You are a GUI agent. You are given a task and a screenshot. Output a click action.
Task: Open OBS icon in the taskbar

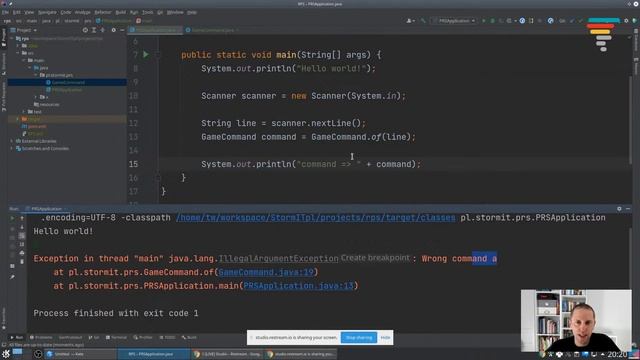pyautogui.click(x=38, y=354)
